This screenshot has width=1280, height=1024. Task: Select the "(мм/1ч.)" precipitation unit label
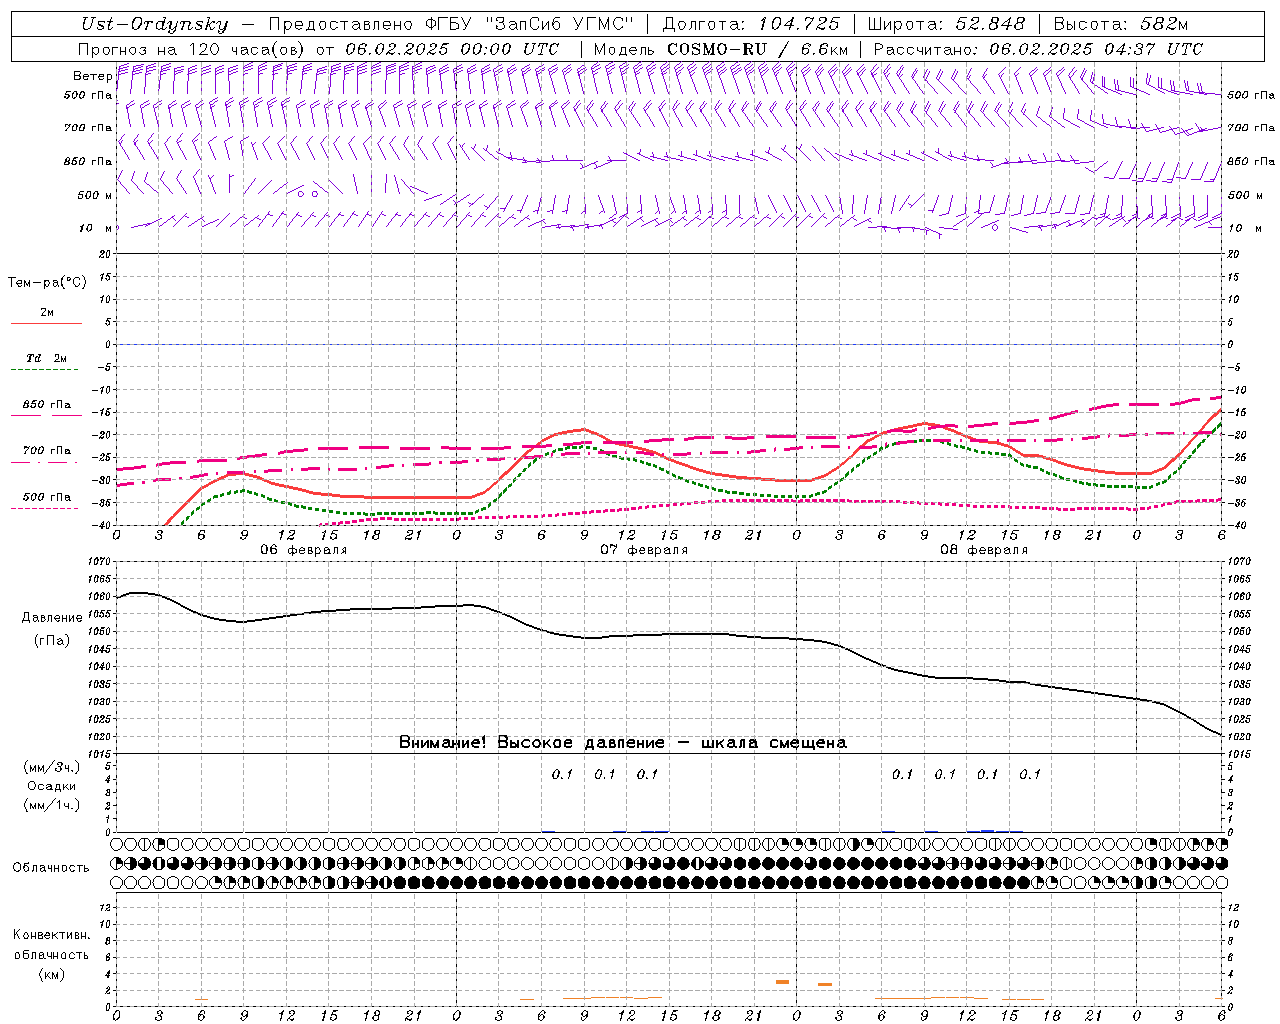pos(53,805)
